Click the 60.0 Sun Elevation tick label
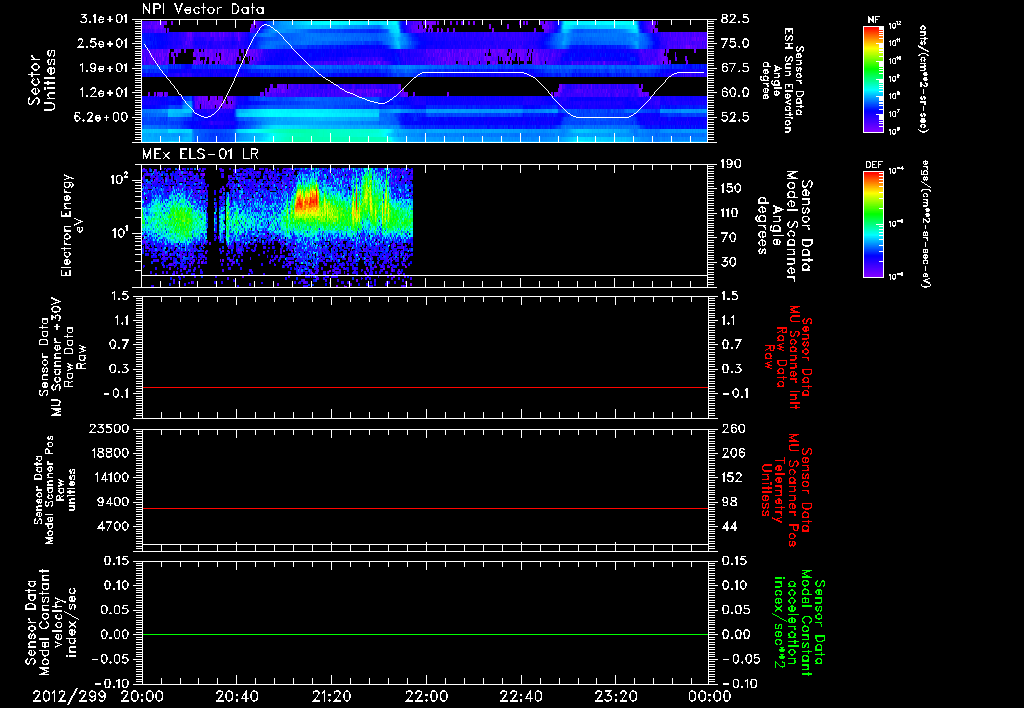The image size is (1024, 708). 735,93
